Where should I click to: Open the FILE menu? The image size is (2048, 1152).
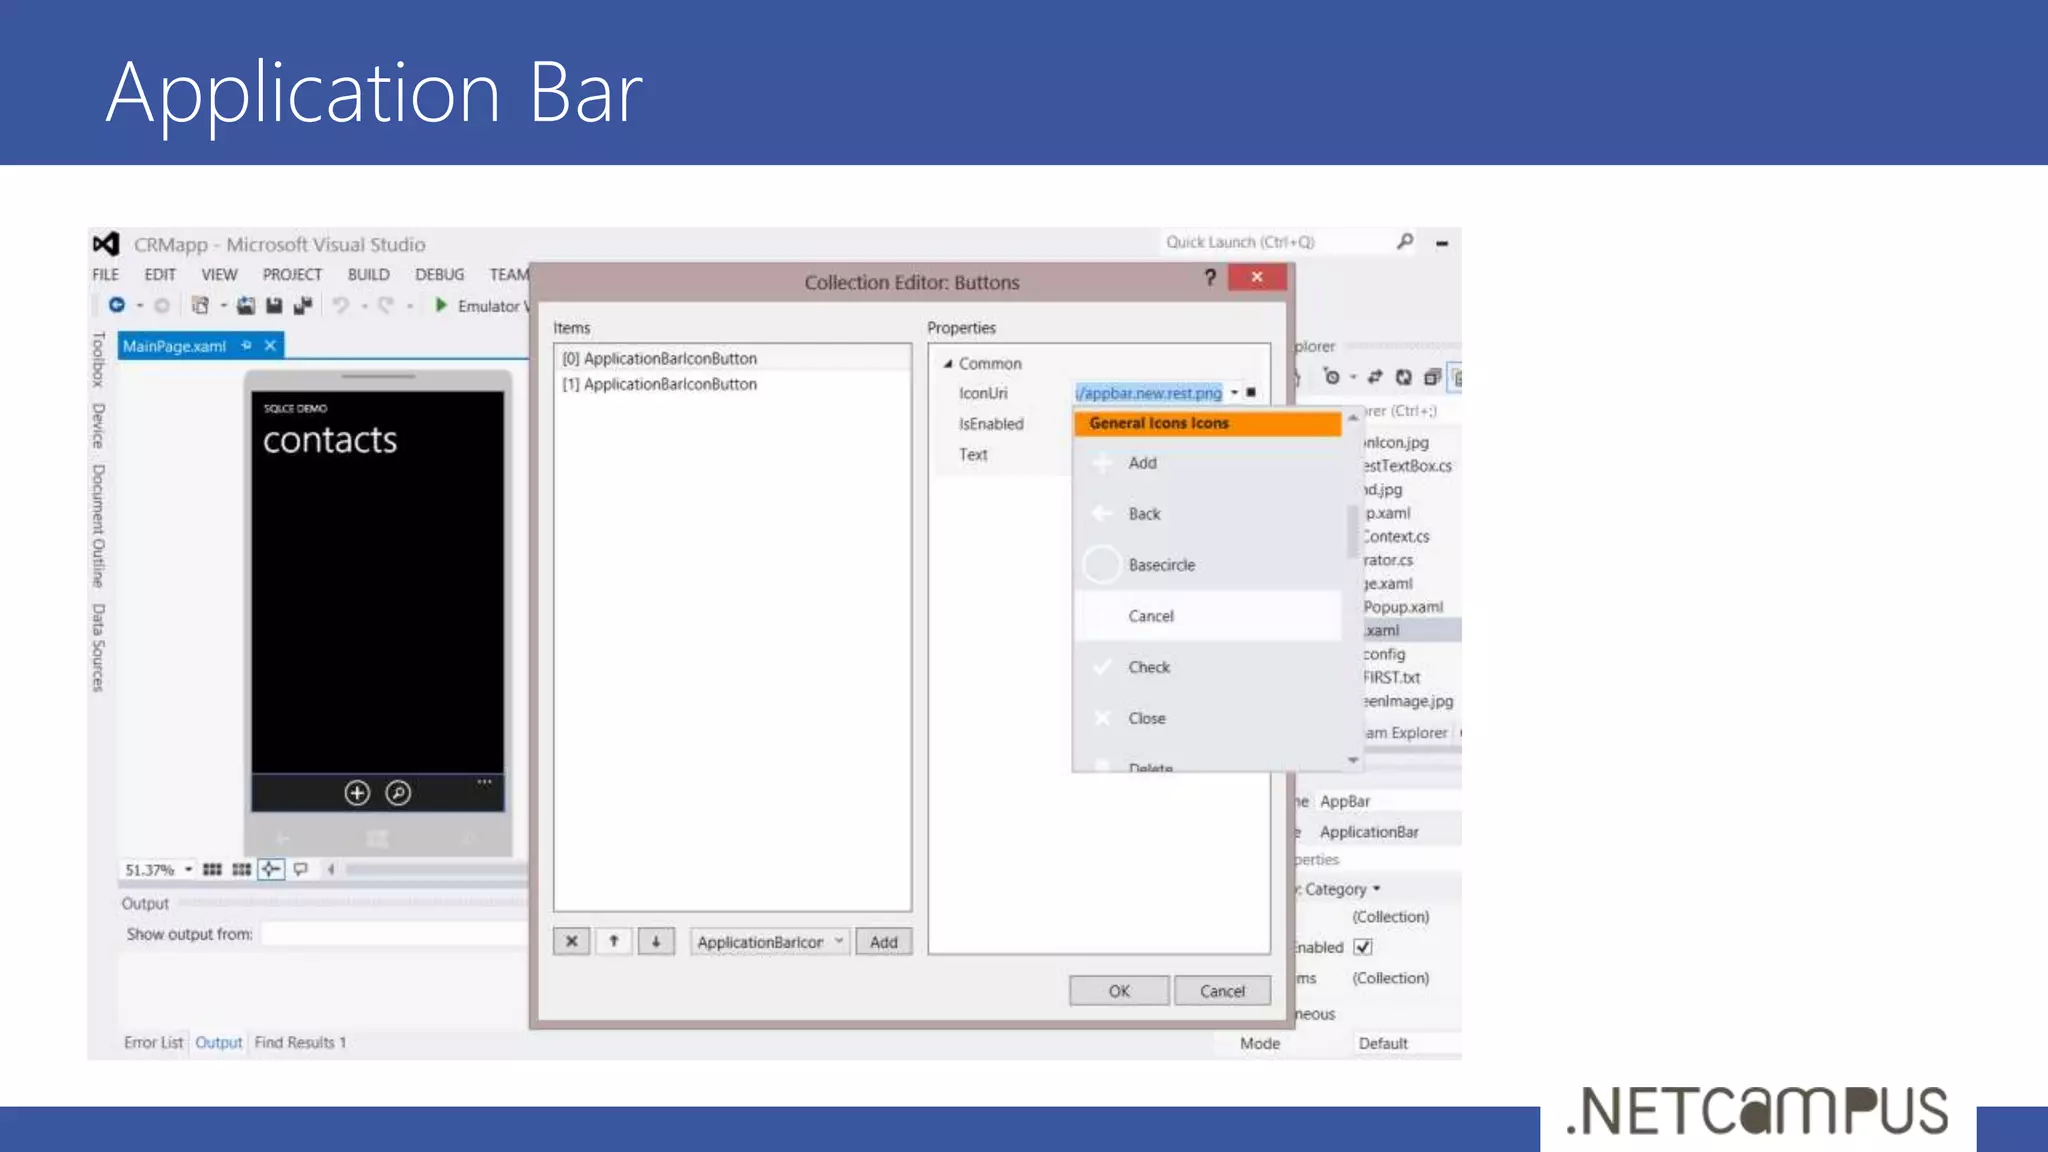coord(105,274)
